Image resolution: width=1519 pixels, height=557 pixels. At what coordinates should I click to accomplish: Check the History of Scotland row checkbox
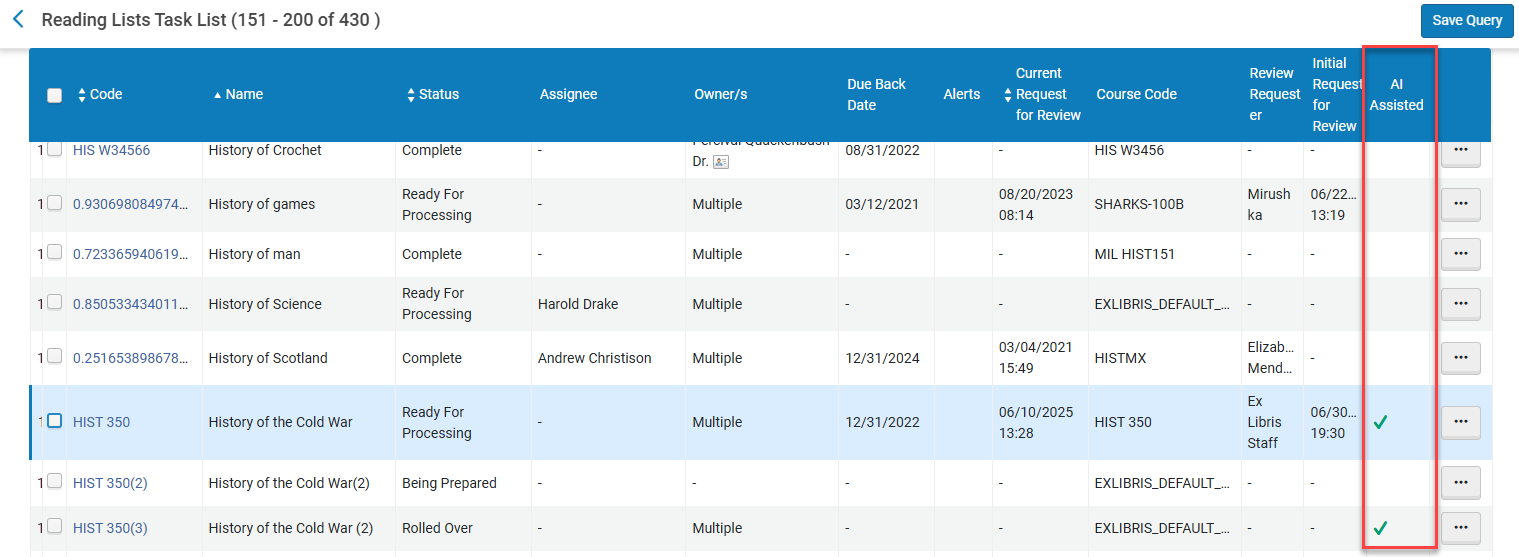[55, 355]
